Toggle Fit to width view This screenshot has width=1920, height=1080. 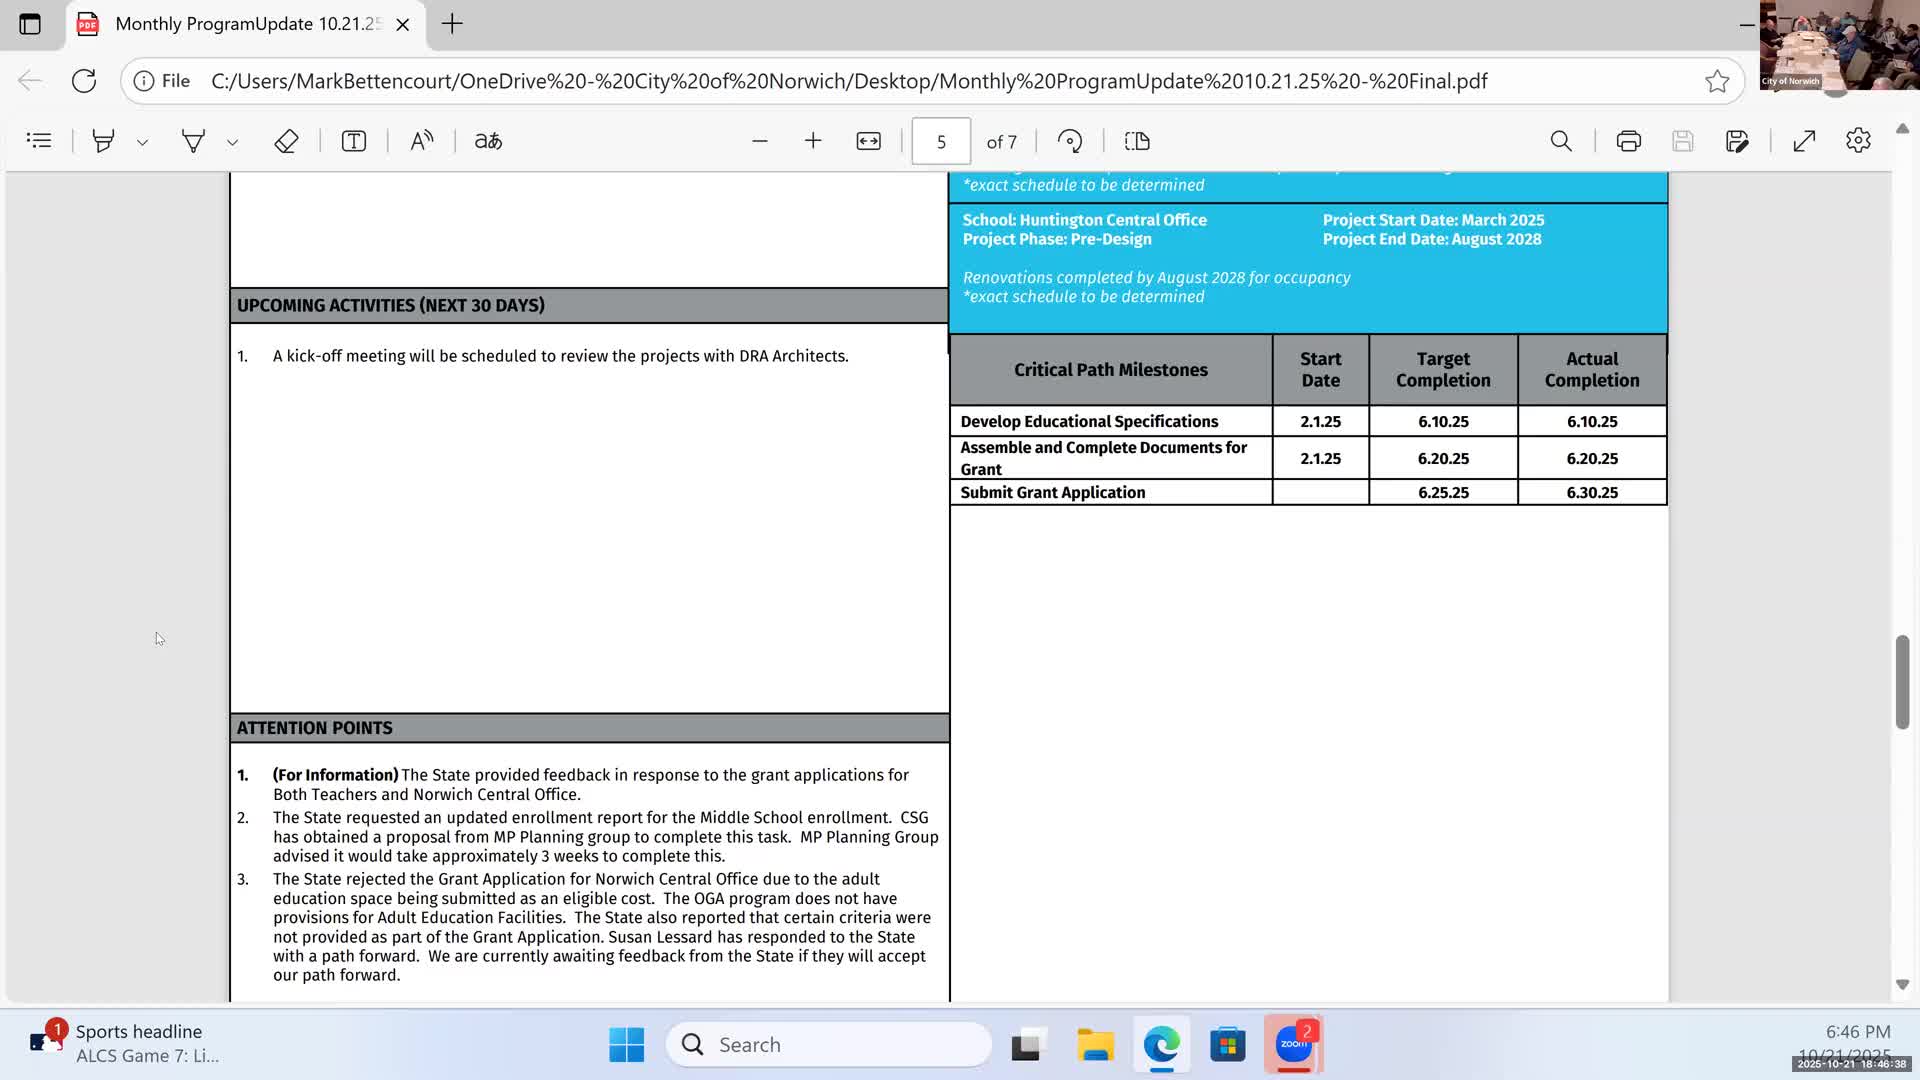(x=868, y=141)
